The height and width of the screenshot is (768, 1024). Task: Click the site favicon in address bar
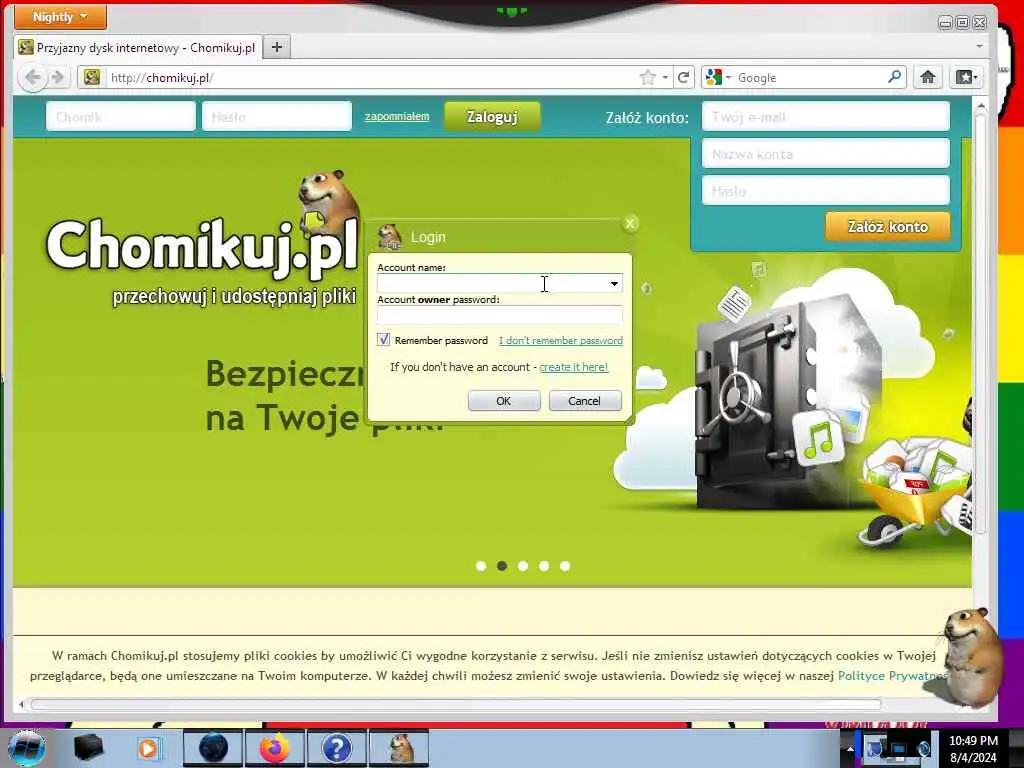point(92,77)
